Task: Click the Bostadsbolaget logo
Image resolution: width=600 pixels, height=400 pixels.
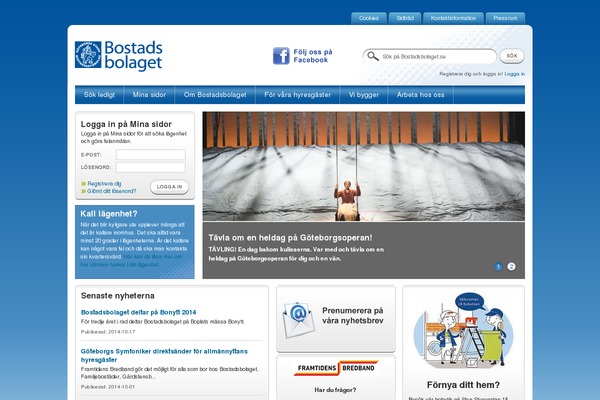Action: [119, 56]
